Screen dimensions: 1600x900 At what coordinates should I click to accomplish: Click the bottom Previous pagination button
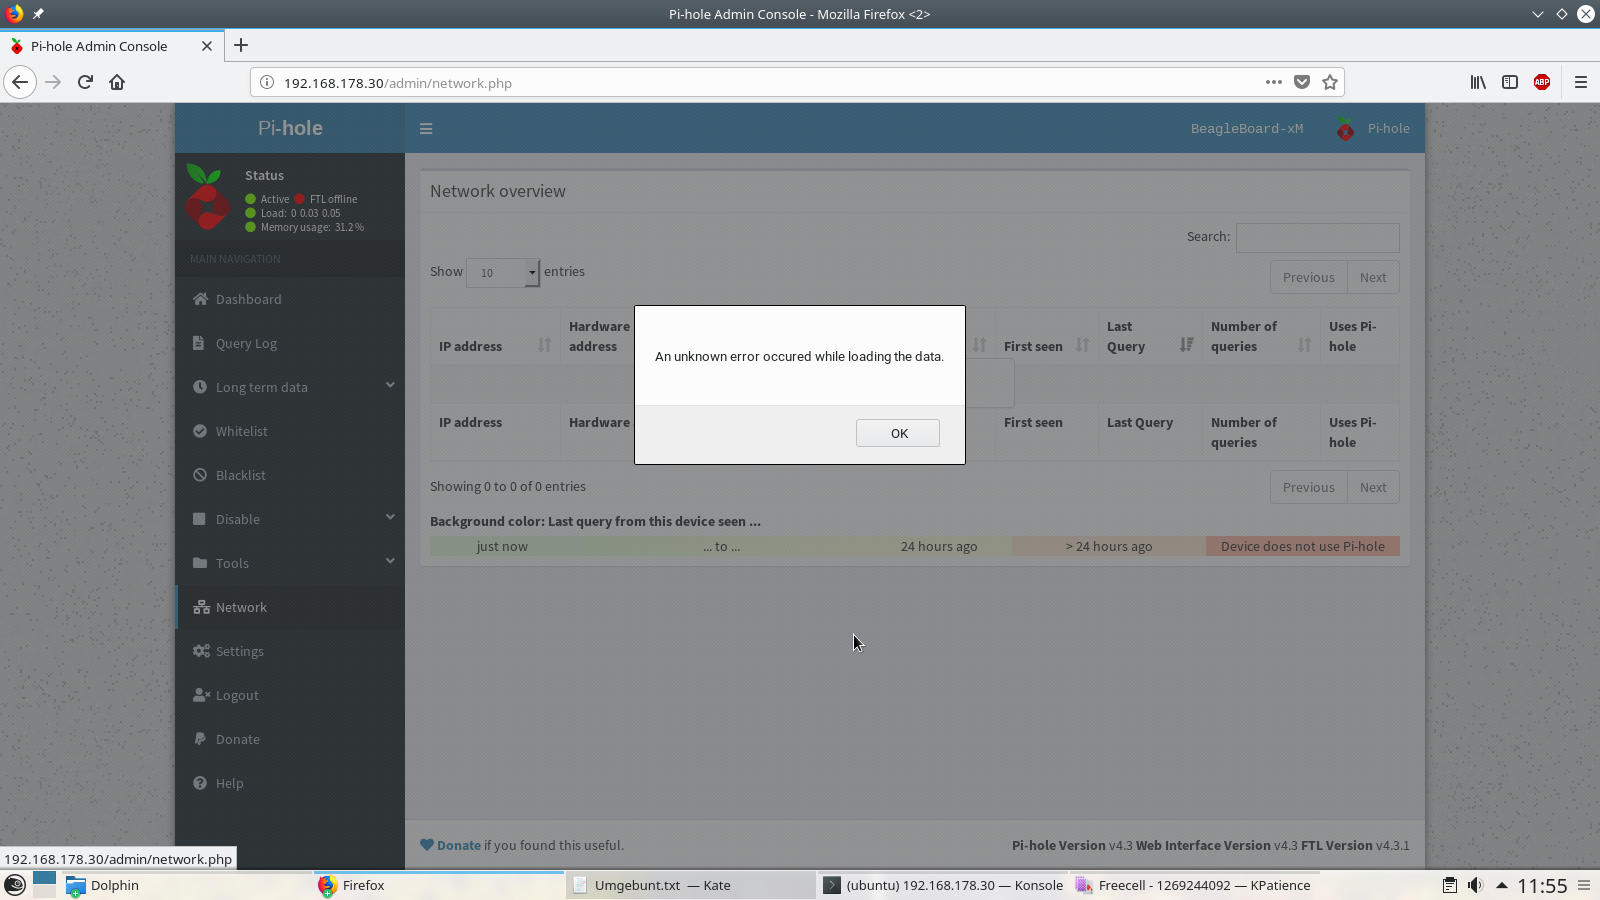[x=1308, y=488]
